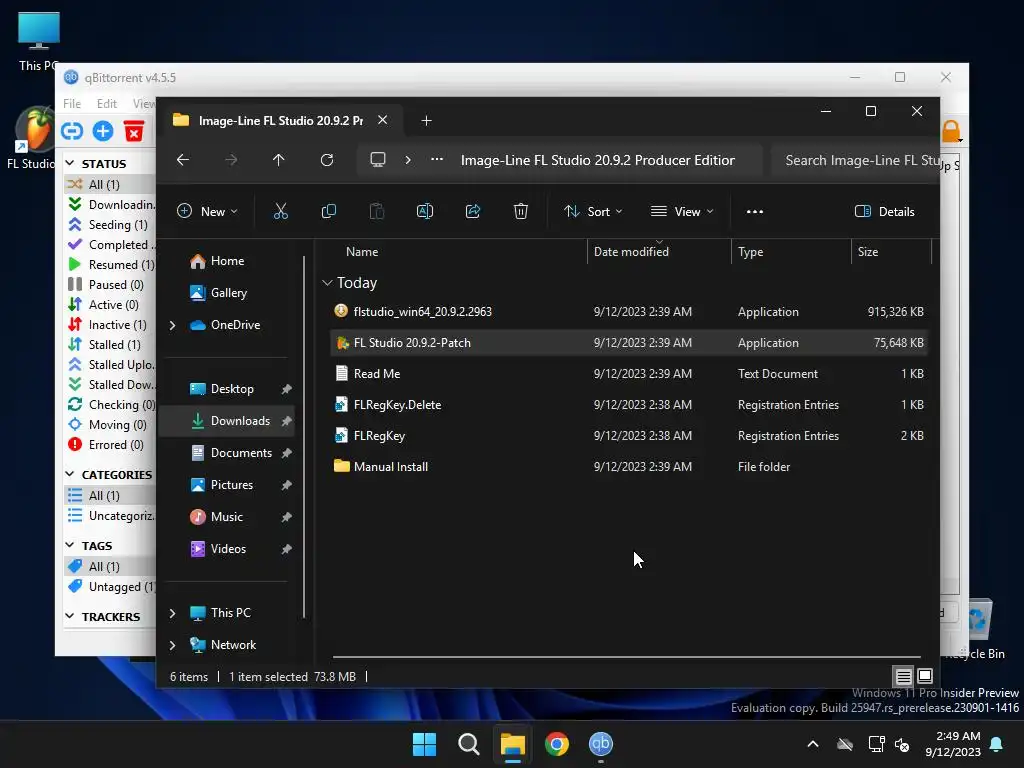
Task: Switch to list details view icon in status bar
Action: (903, 676)
